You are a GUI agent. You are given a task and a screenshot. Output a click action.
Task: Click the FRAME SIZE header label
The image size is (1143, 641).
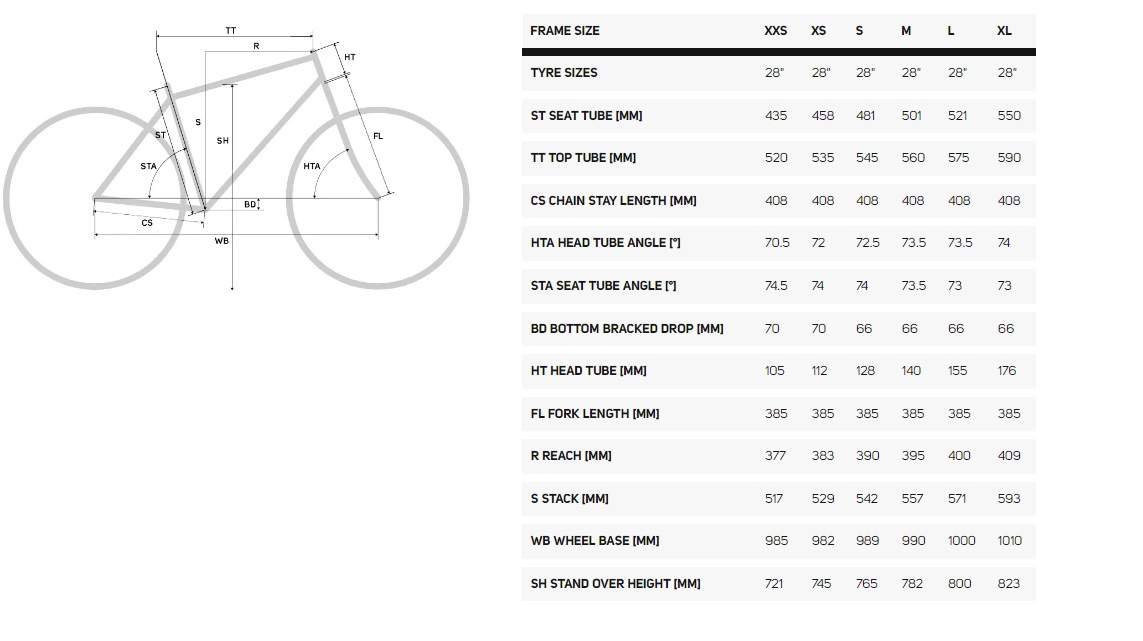point(565,31)
